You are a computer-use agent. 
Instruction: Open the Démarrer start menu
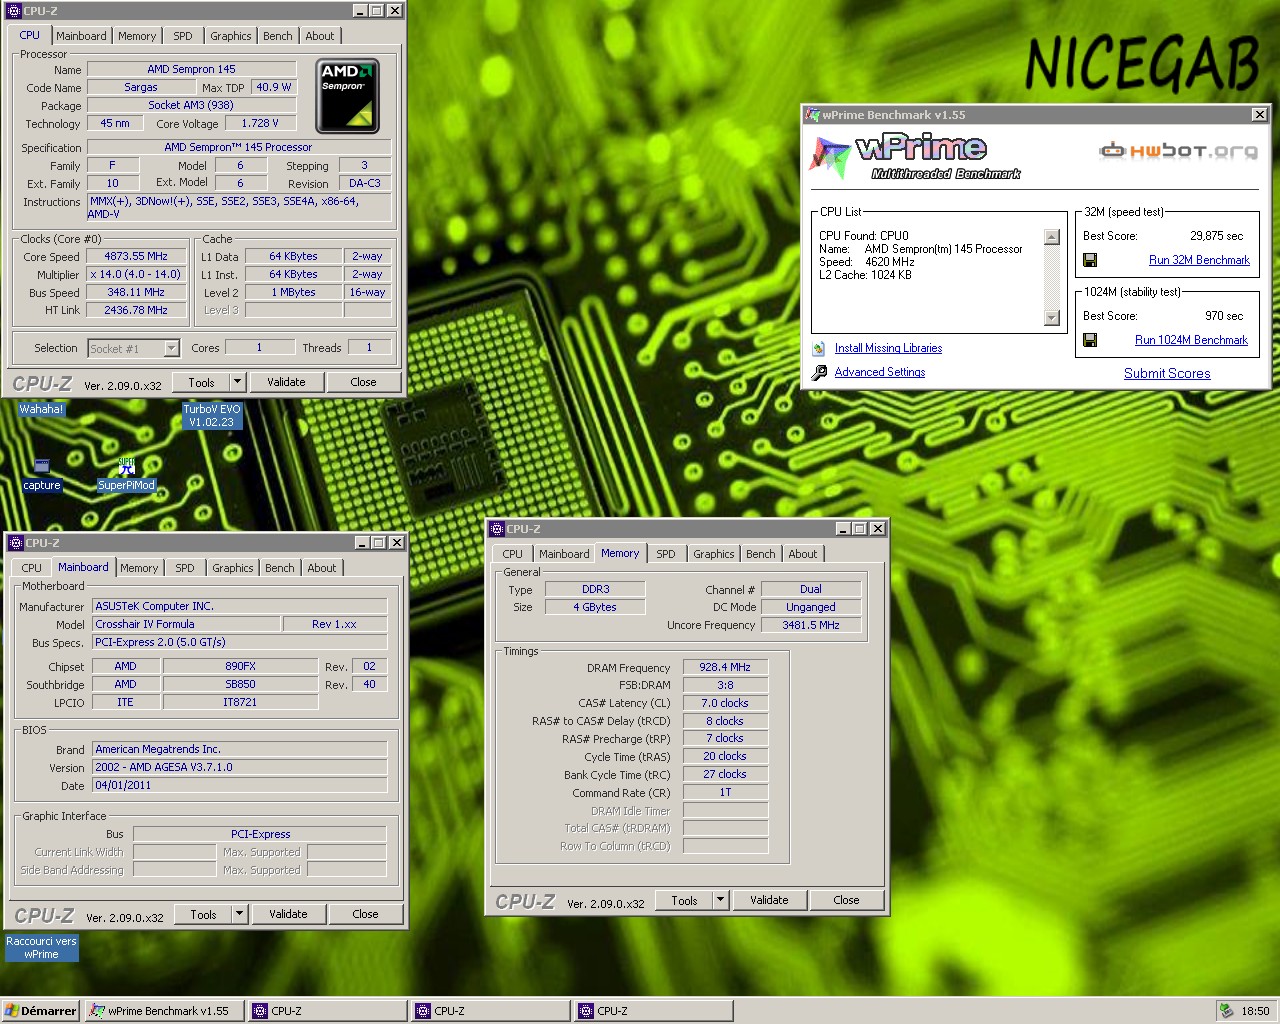41,1011
